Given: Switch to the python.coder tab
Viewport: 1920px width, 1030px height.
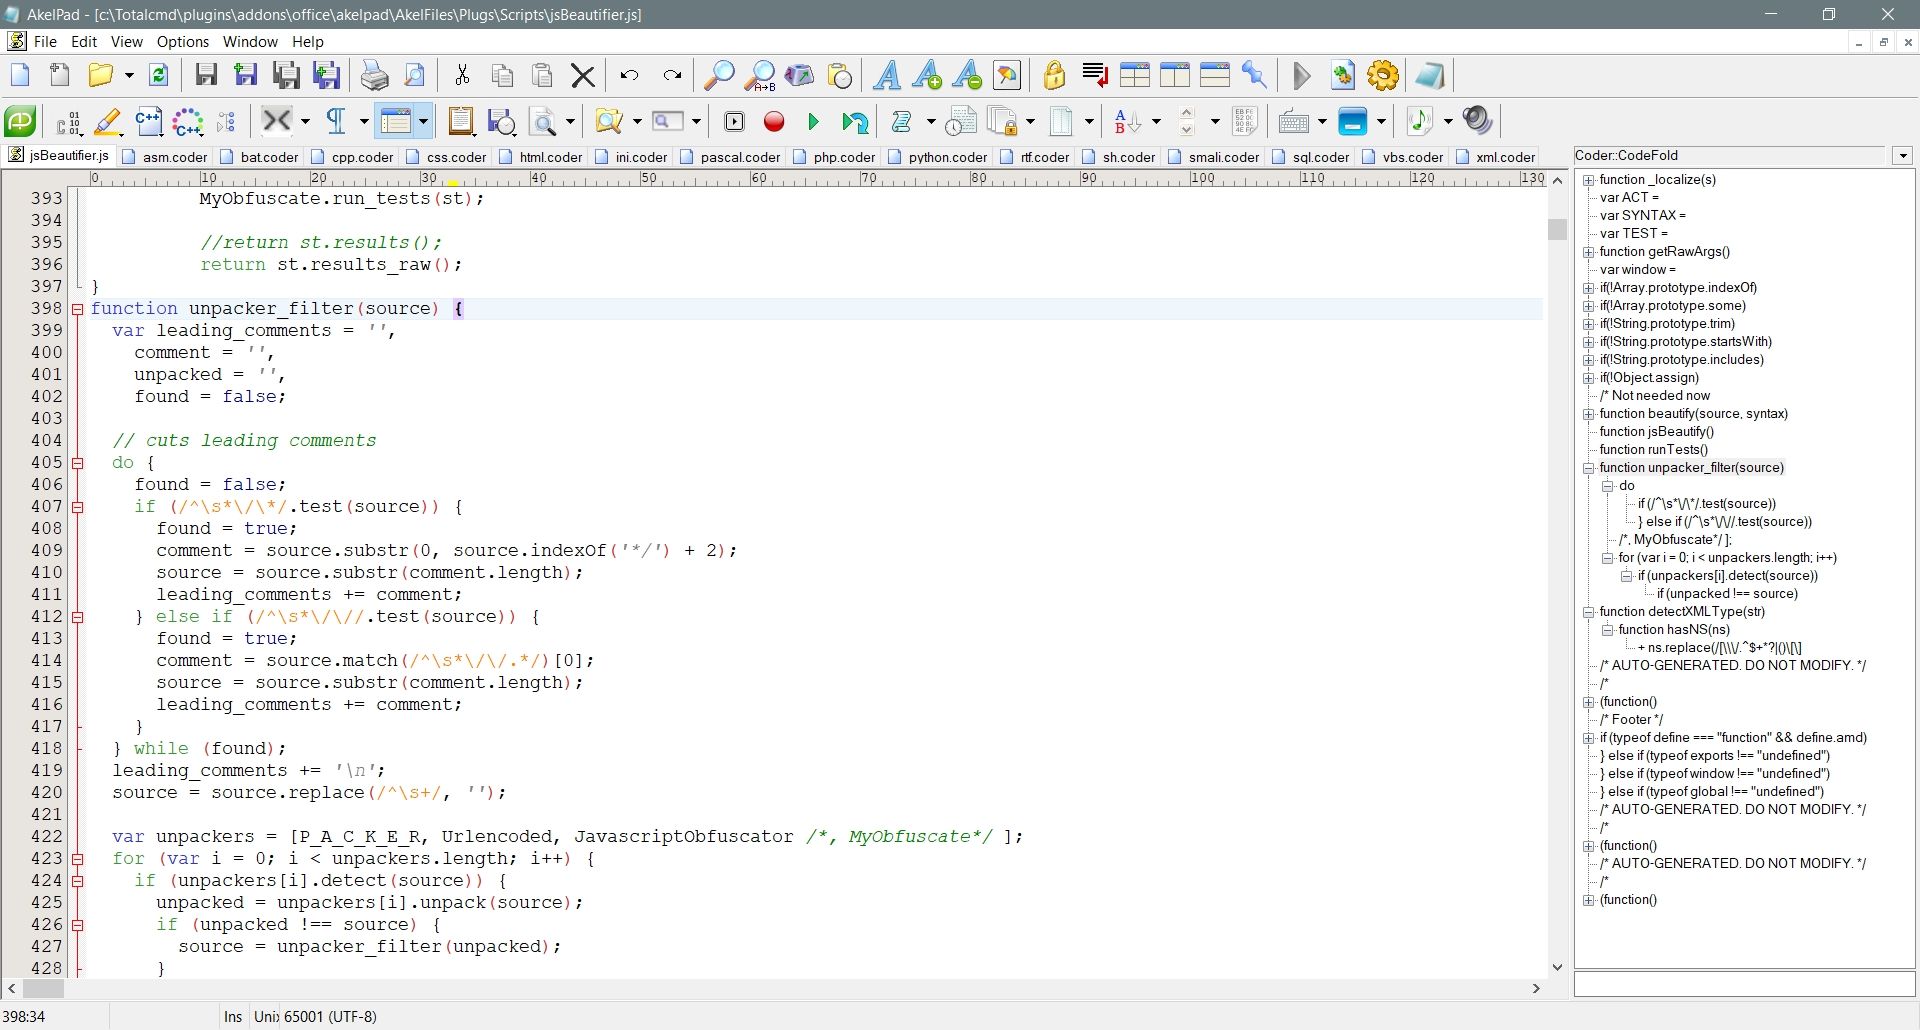Looking at the screenshot, I should 945,157.
